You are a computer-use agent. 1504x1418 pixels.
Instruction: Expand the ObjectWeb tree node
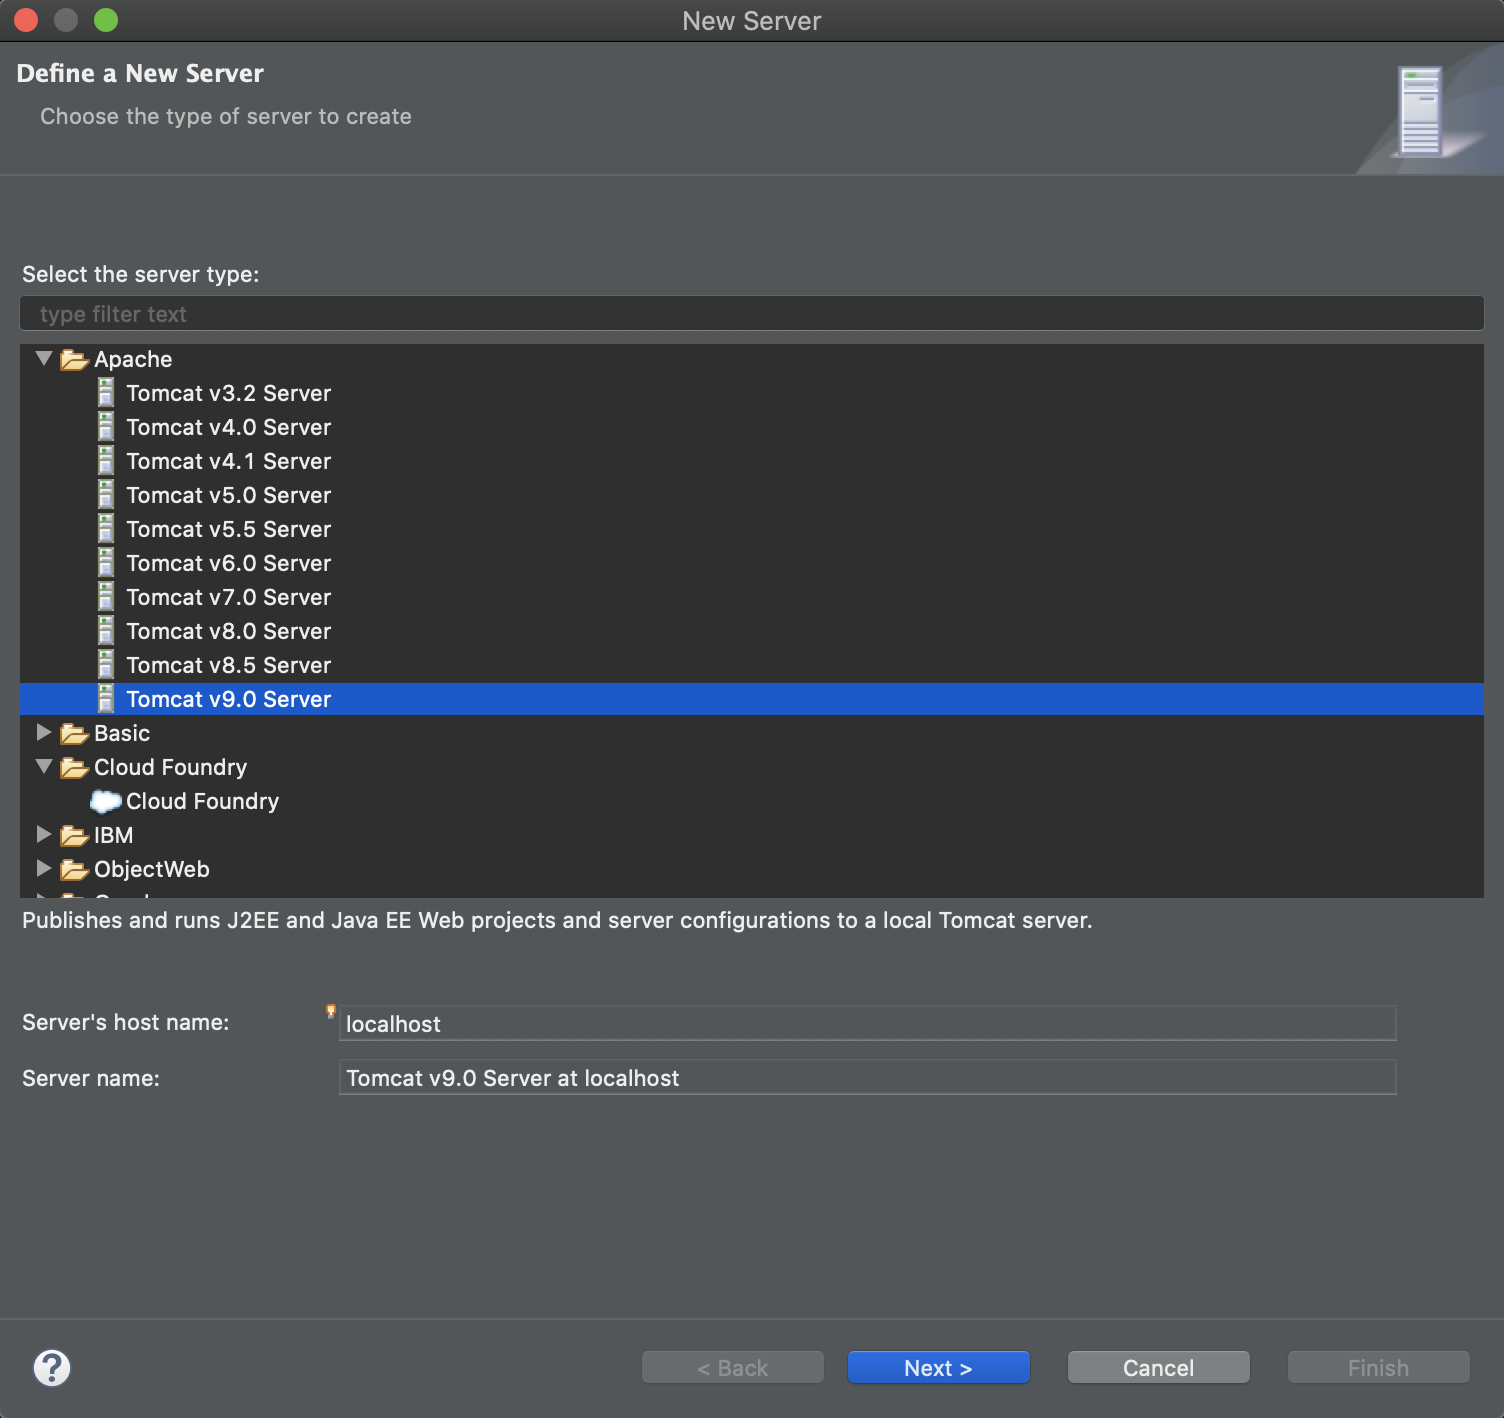[44, 868]
